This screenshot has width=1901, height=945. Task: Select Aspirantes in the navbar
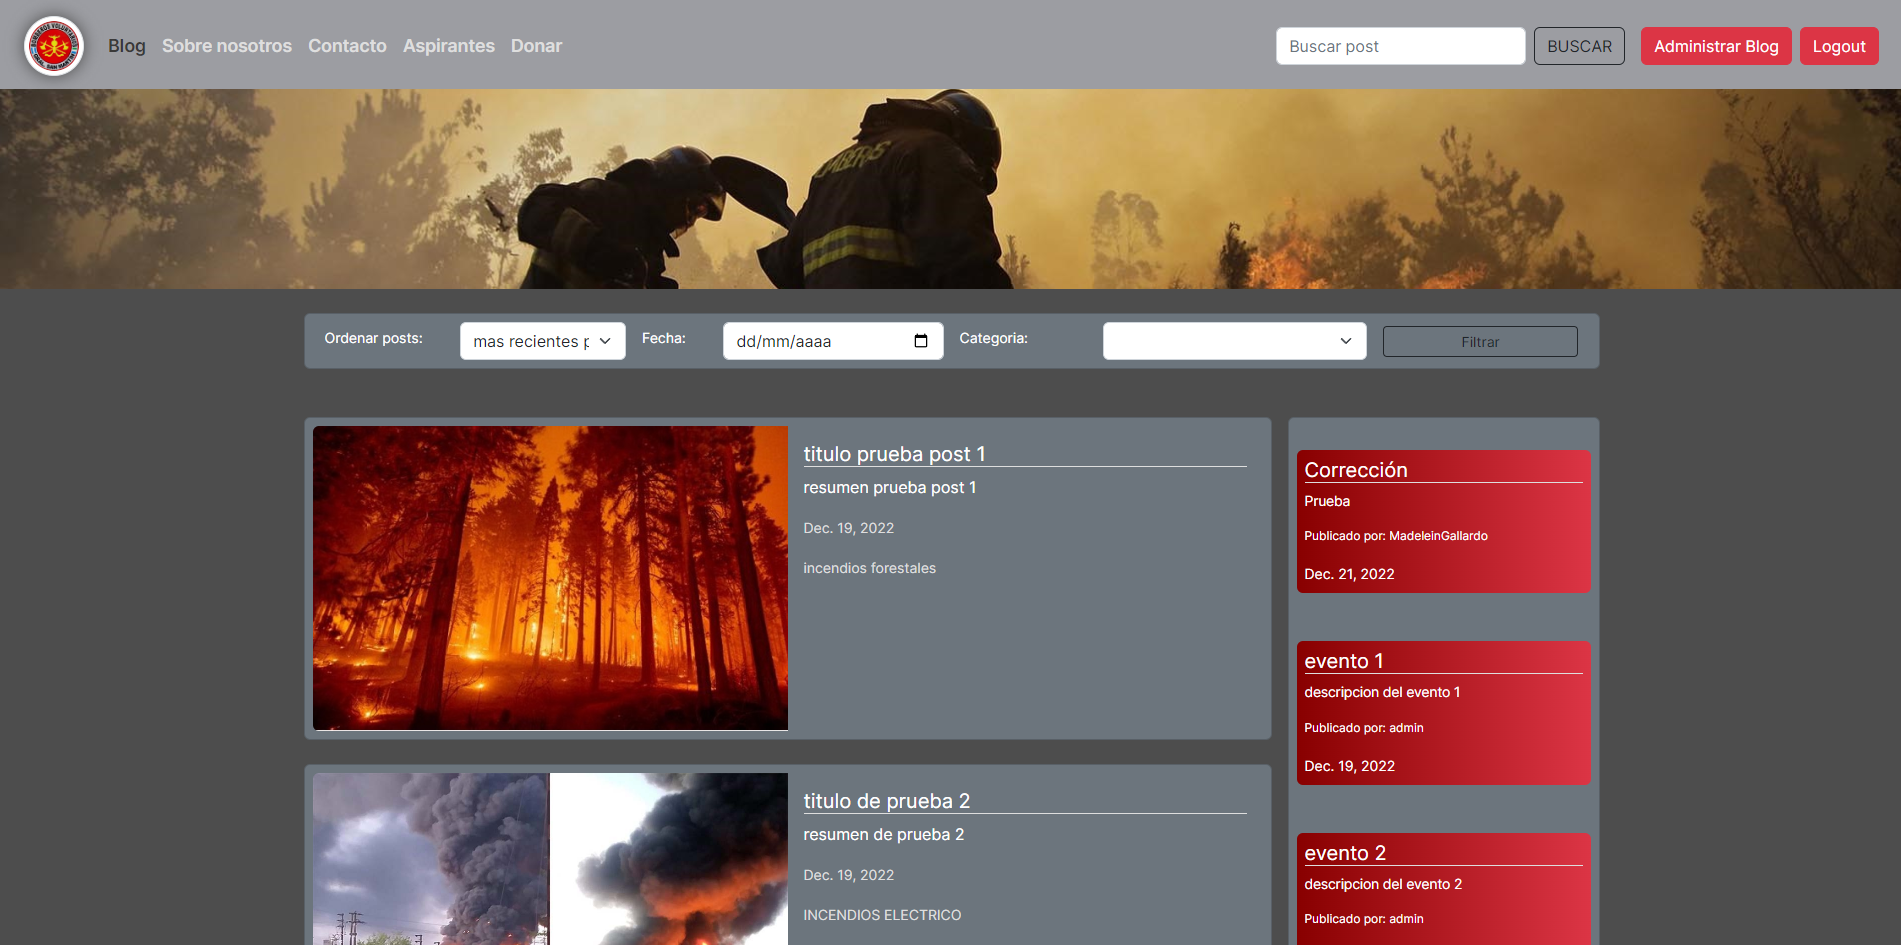pyautogui.click(x=449, y=46)
